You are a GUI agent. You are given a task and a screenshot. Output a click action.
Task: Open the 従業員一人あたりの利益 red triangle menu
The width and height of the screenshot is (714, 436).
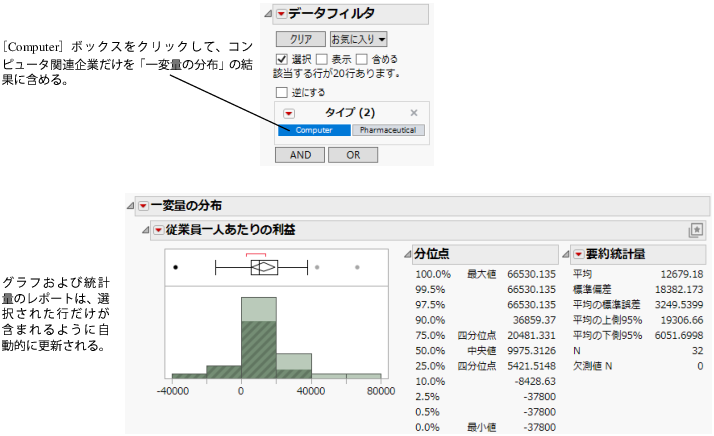click(158, 230)
